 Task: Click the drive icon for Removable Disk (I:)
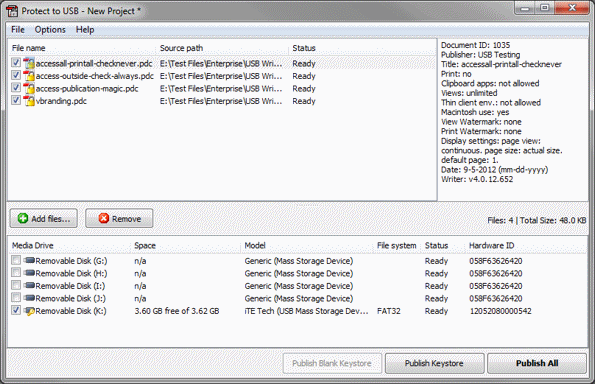coord(29,286)
